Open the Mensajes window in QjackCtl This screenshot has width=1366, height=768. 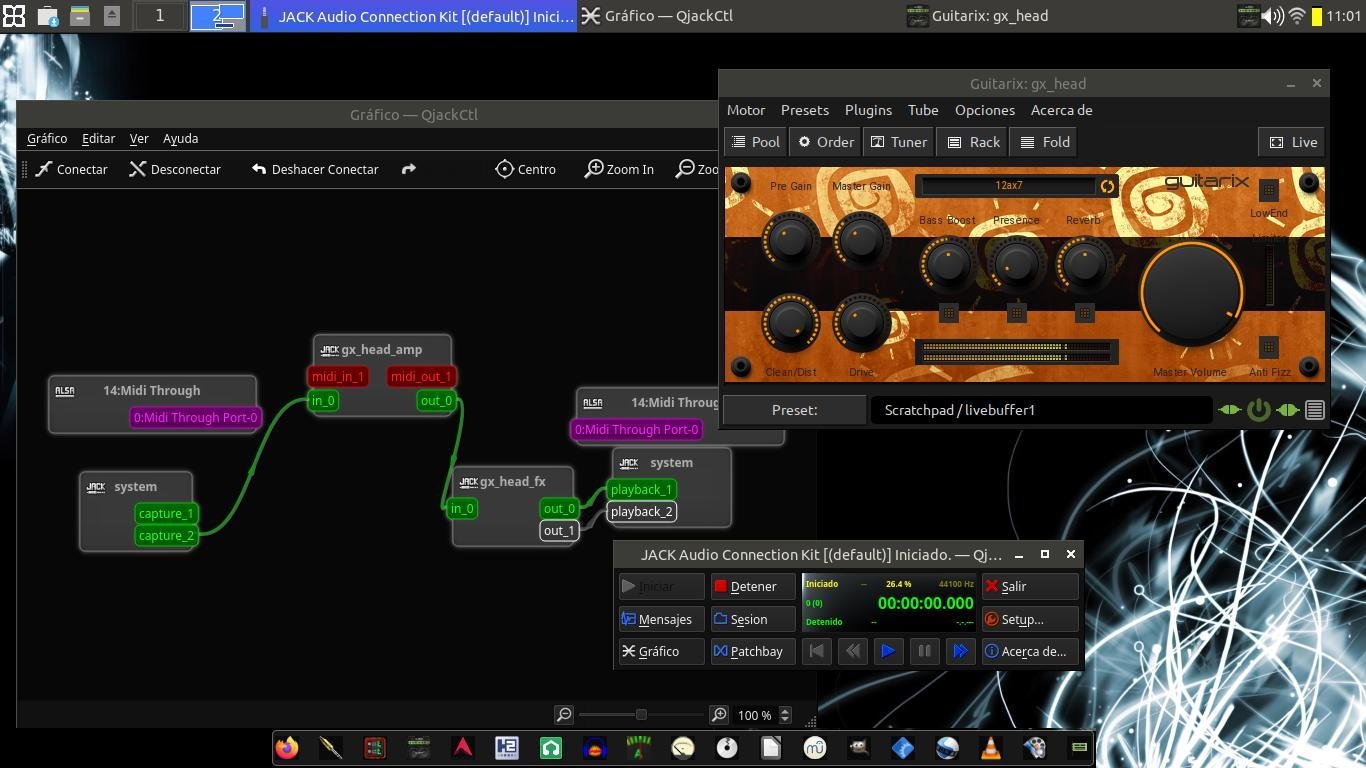point(661,619)
